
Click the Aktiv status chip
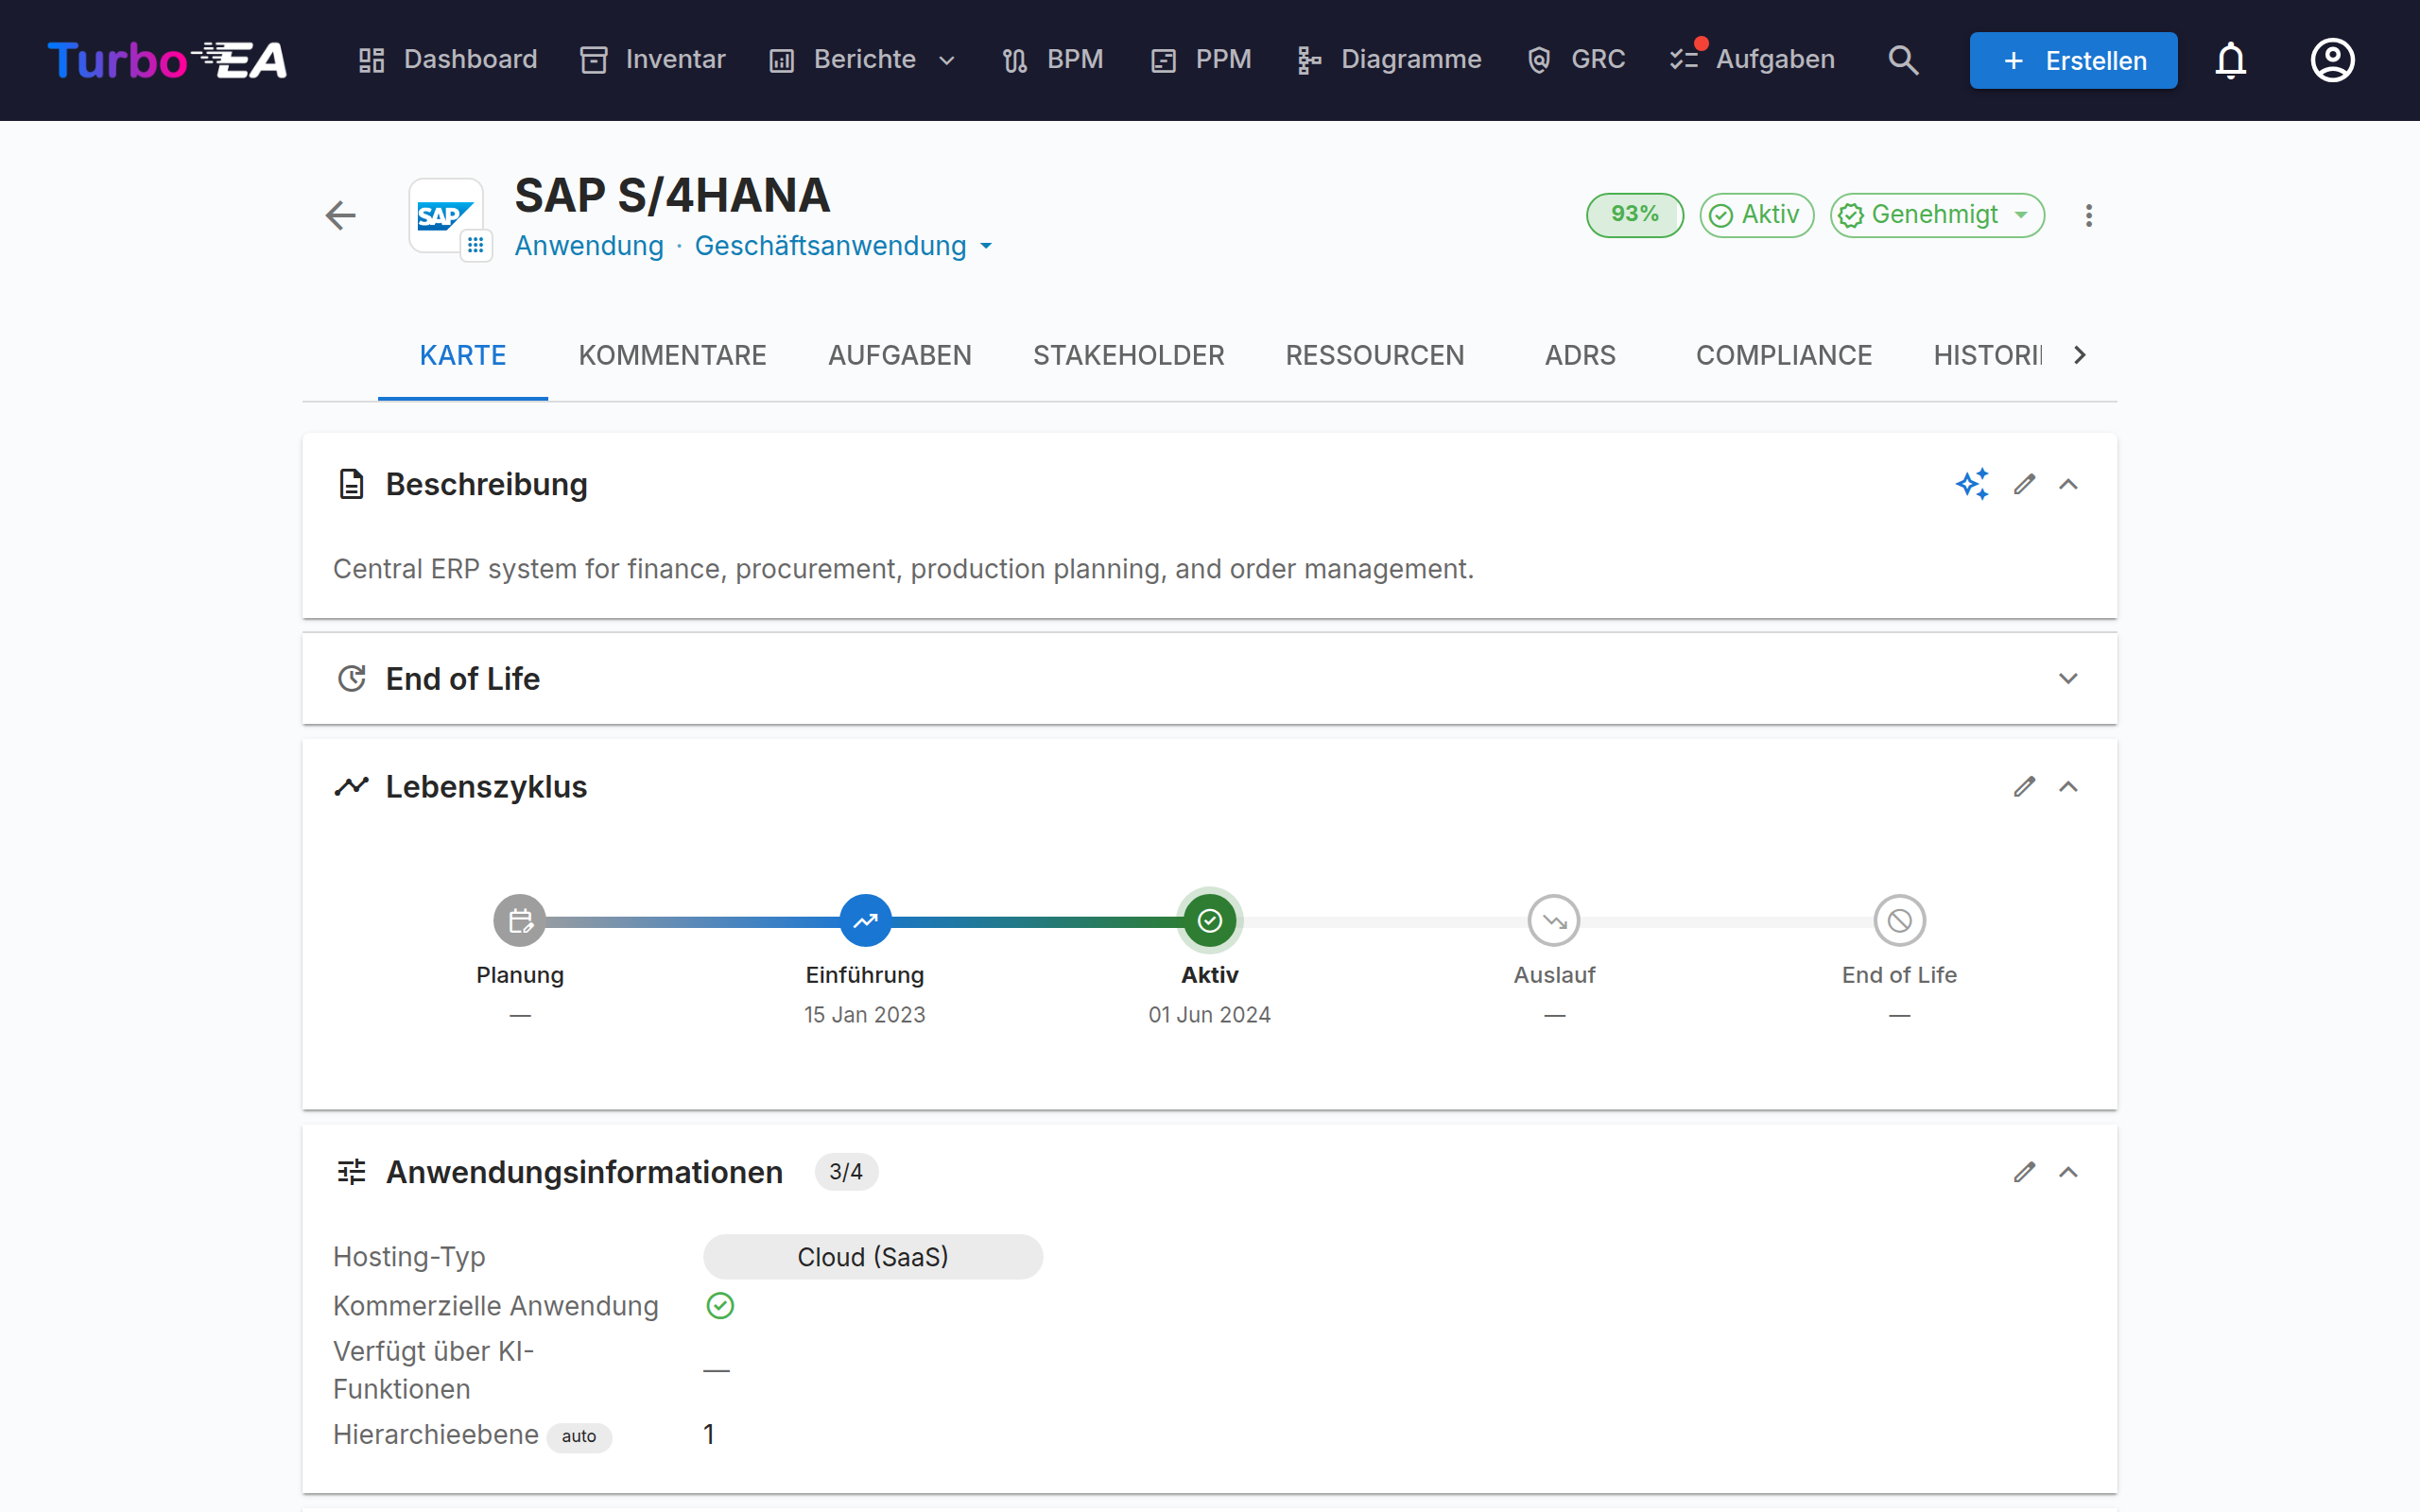[1756, 215]
